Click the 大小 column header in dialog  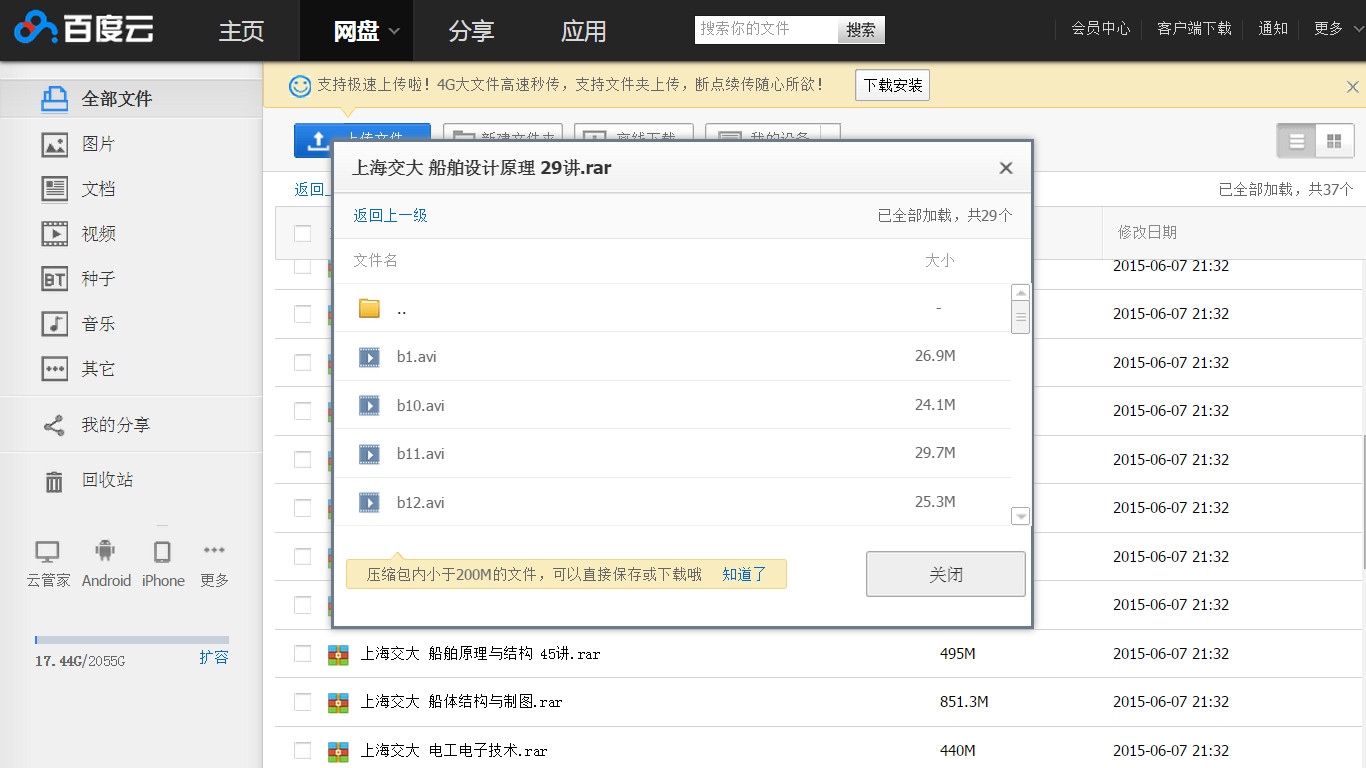[x=939, y=260]
